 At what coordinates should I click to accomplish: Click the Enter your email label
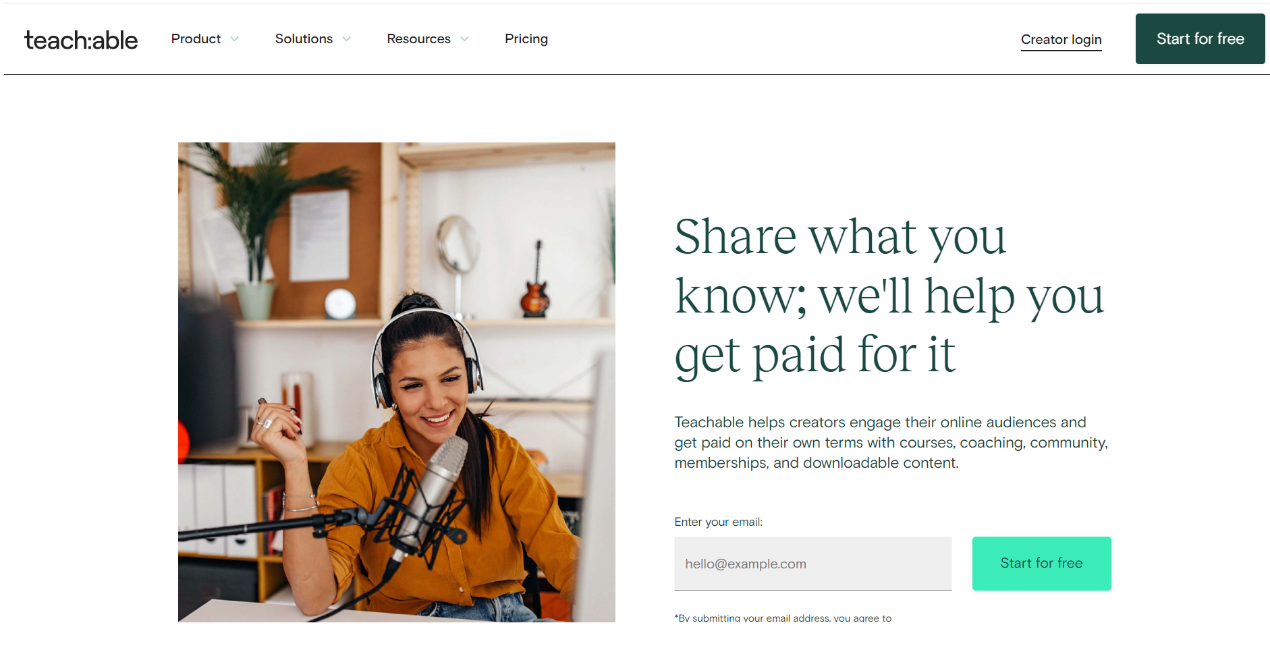(x=719, y=522)
